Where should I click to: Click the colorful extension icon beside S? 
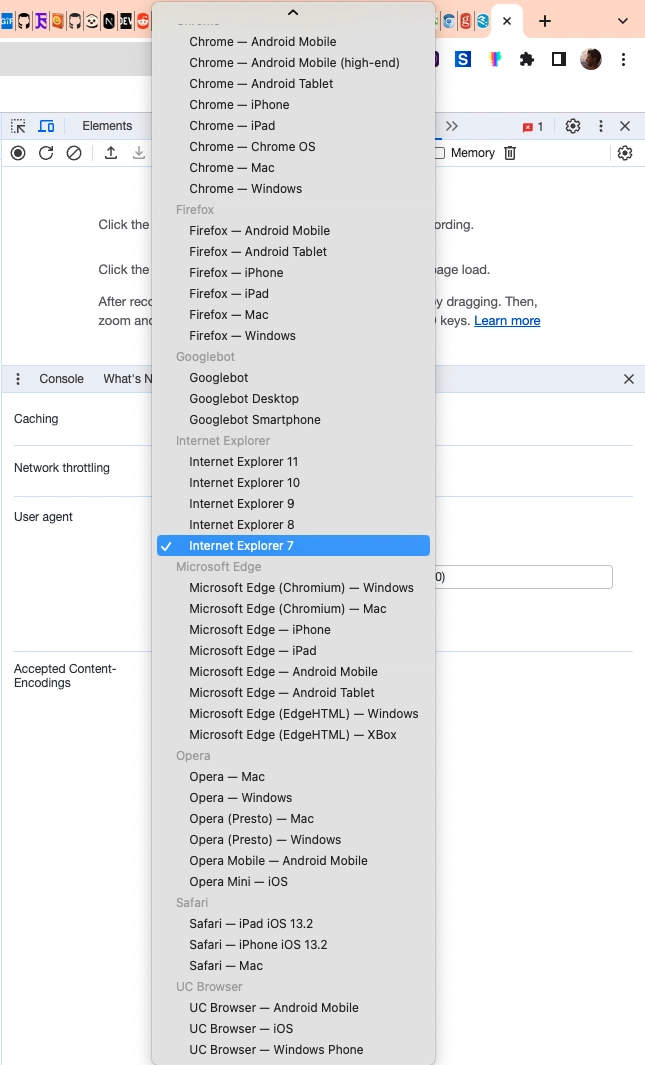pyautogui.click(x=495, y=60)
